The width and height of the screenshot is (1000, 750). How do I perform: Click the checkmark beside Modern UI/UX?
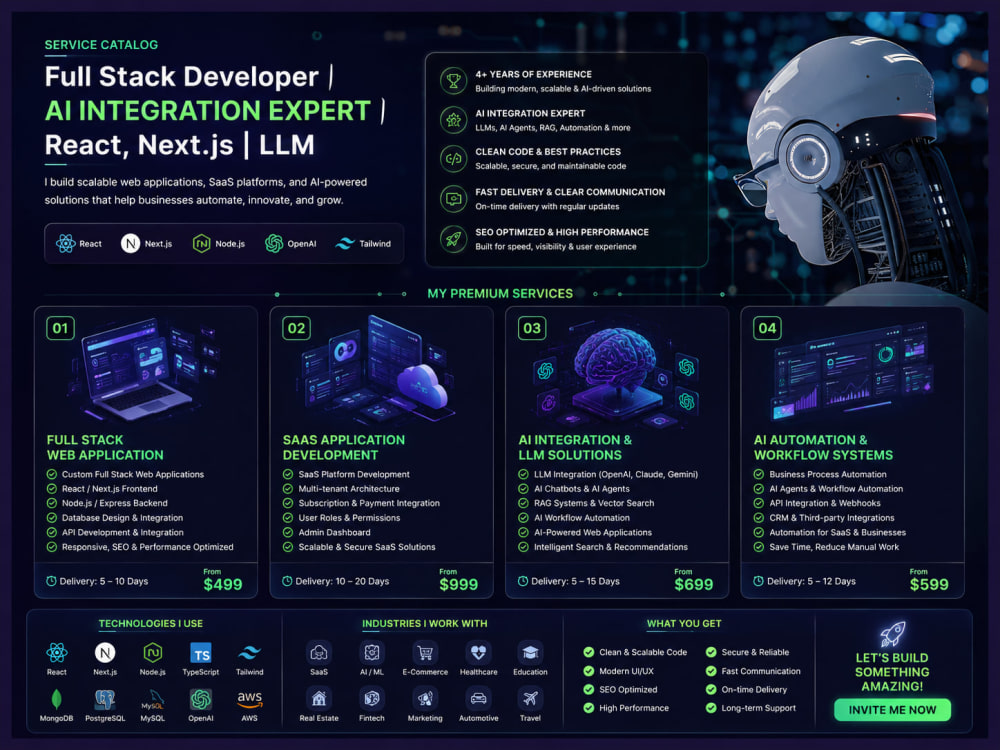coord(589,671)
